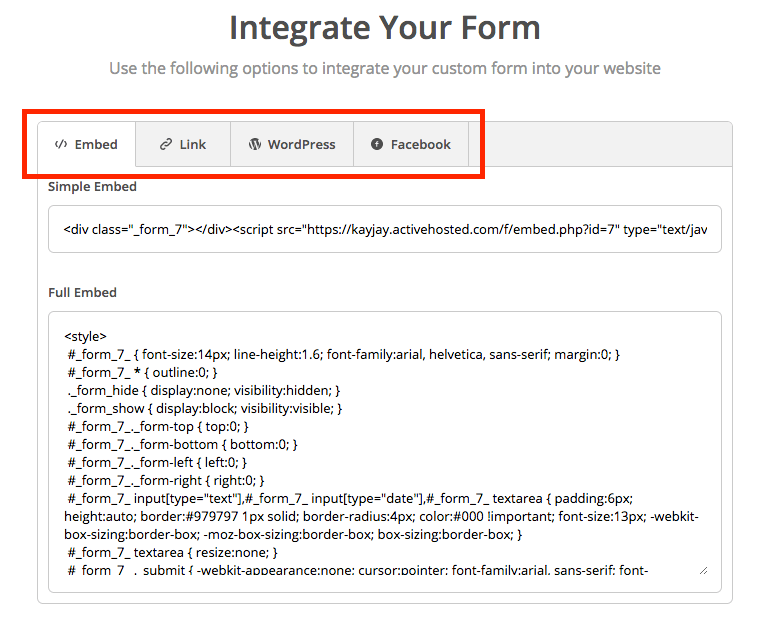This screenshot has width=769, height=628.
Task: Click the '_form-right { right:0; }' line
Action: pyautogui.click(x=166, y=481)
